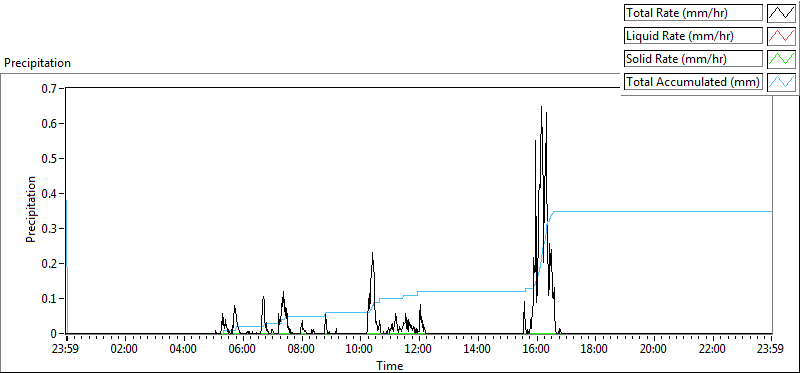The width and height of the screenshot is (800, 373).
Task: Click the Precipitation graph caption above plot
Action: (x=37, y=63)
